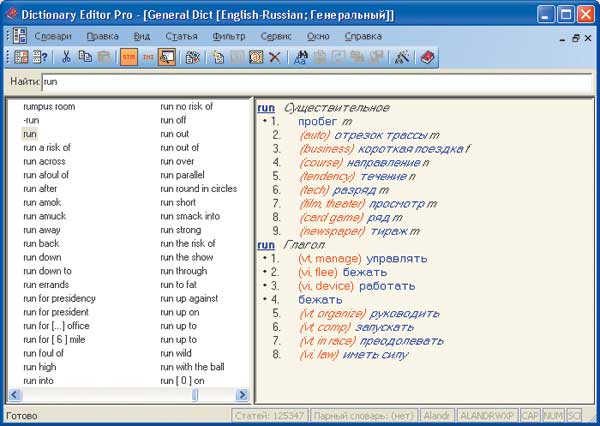The width and height of the screenshot is (600, 426).
Task: Select 'run afoul of' entry
Action: (46, 175)
